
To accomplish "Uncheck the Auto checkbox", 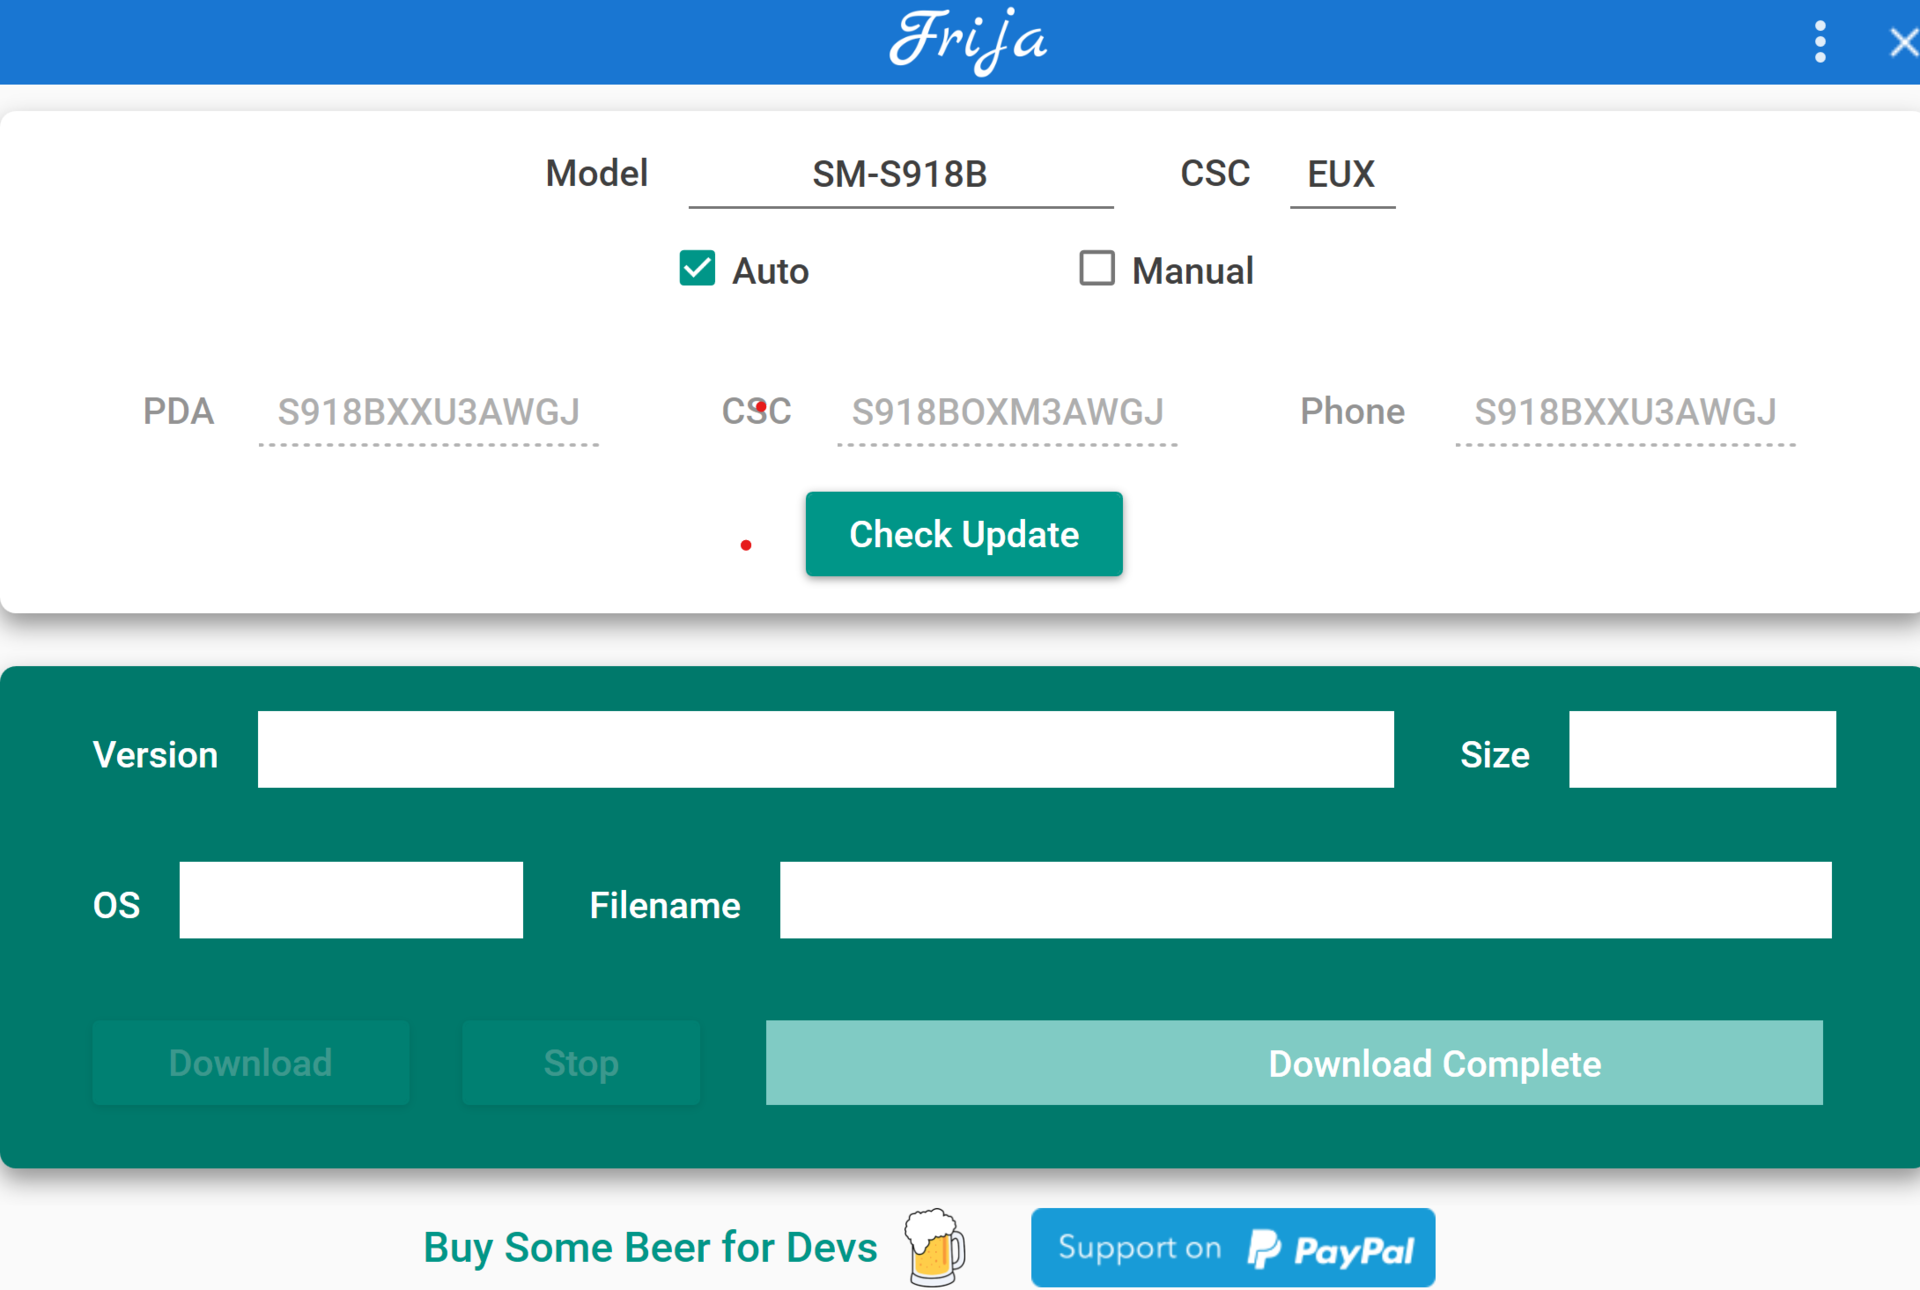I will coord(697,269).
